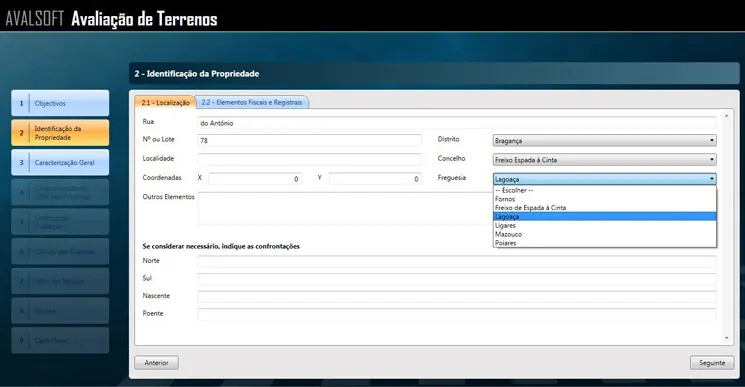Viewport: 745px width, 387px height.
Task: Open step 1 Objectivos in sidebar
Action: coord(60,103)
